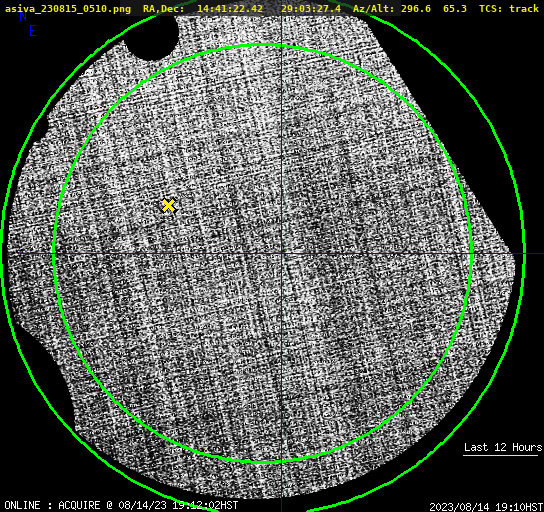Click the 2023/08/14 19:10HST timestamp

pos(486,507)
